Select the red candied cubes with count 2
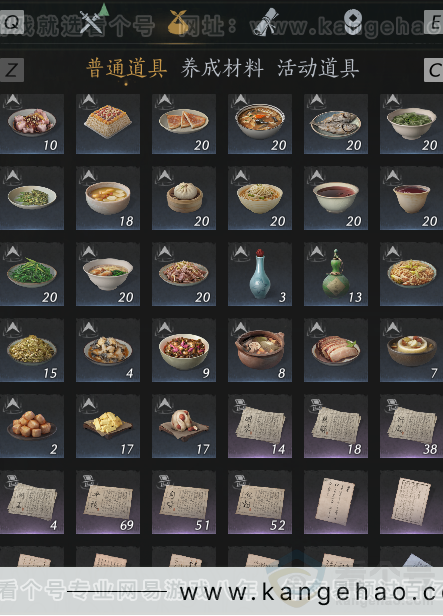 (32, 427)
